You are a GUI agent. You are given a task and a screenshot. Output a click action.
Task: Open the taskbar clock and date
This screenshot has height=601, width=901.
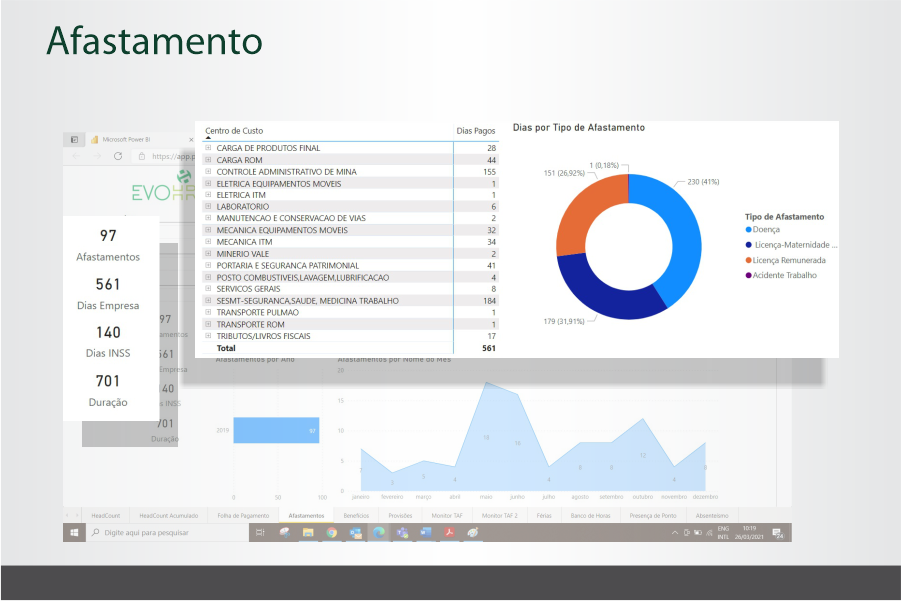point(749,533)
